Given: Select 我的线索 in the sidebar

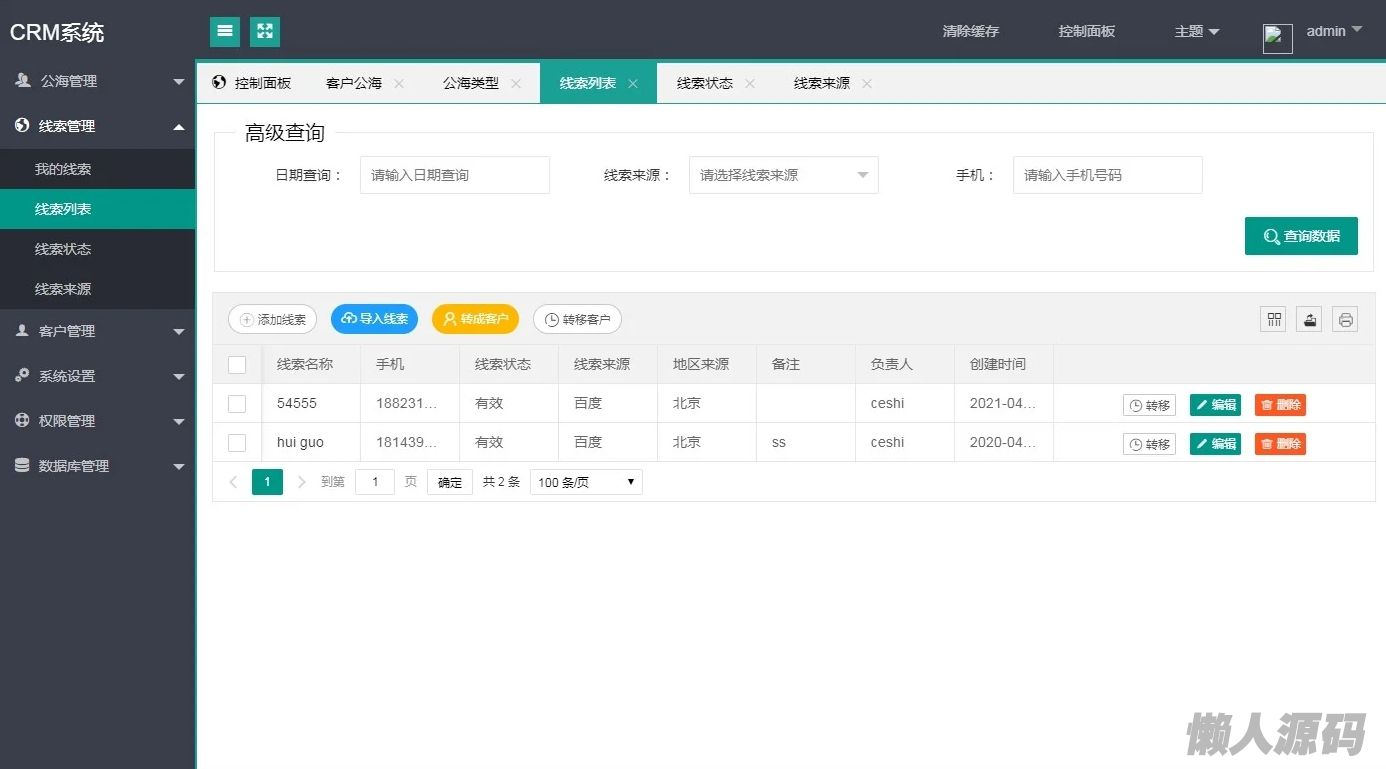Looking at the screenshot, I should [63, 169].
